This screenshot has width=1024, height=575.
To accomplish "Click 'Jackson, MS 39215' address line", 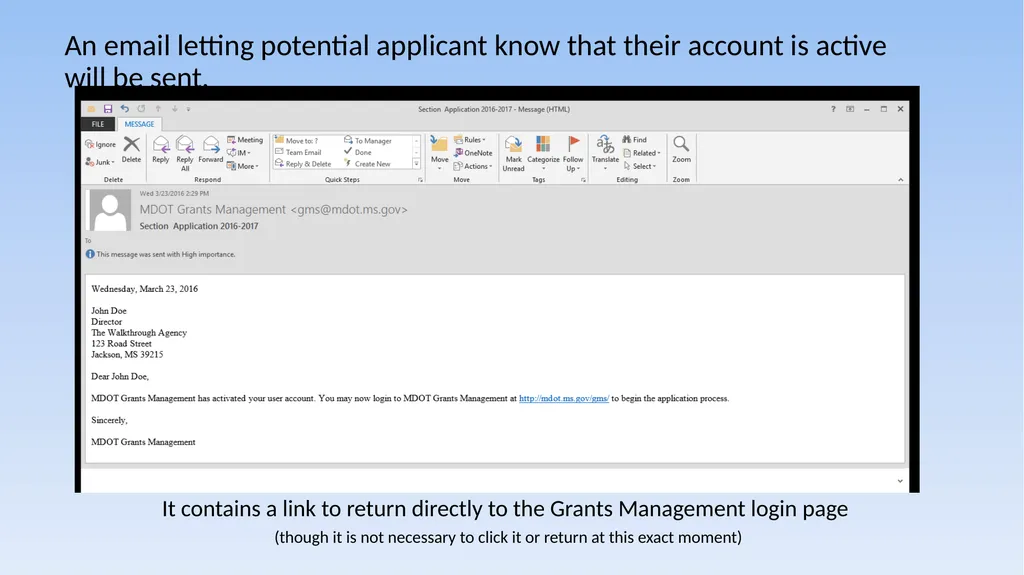I will 127,355.
